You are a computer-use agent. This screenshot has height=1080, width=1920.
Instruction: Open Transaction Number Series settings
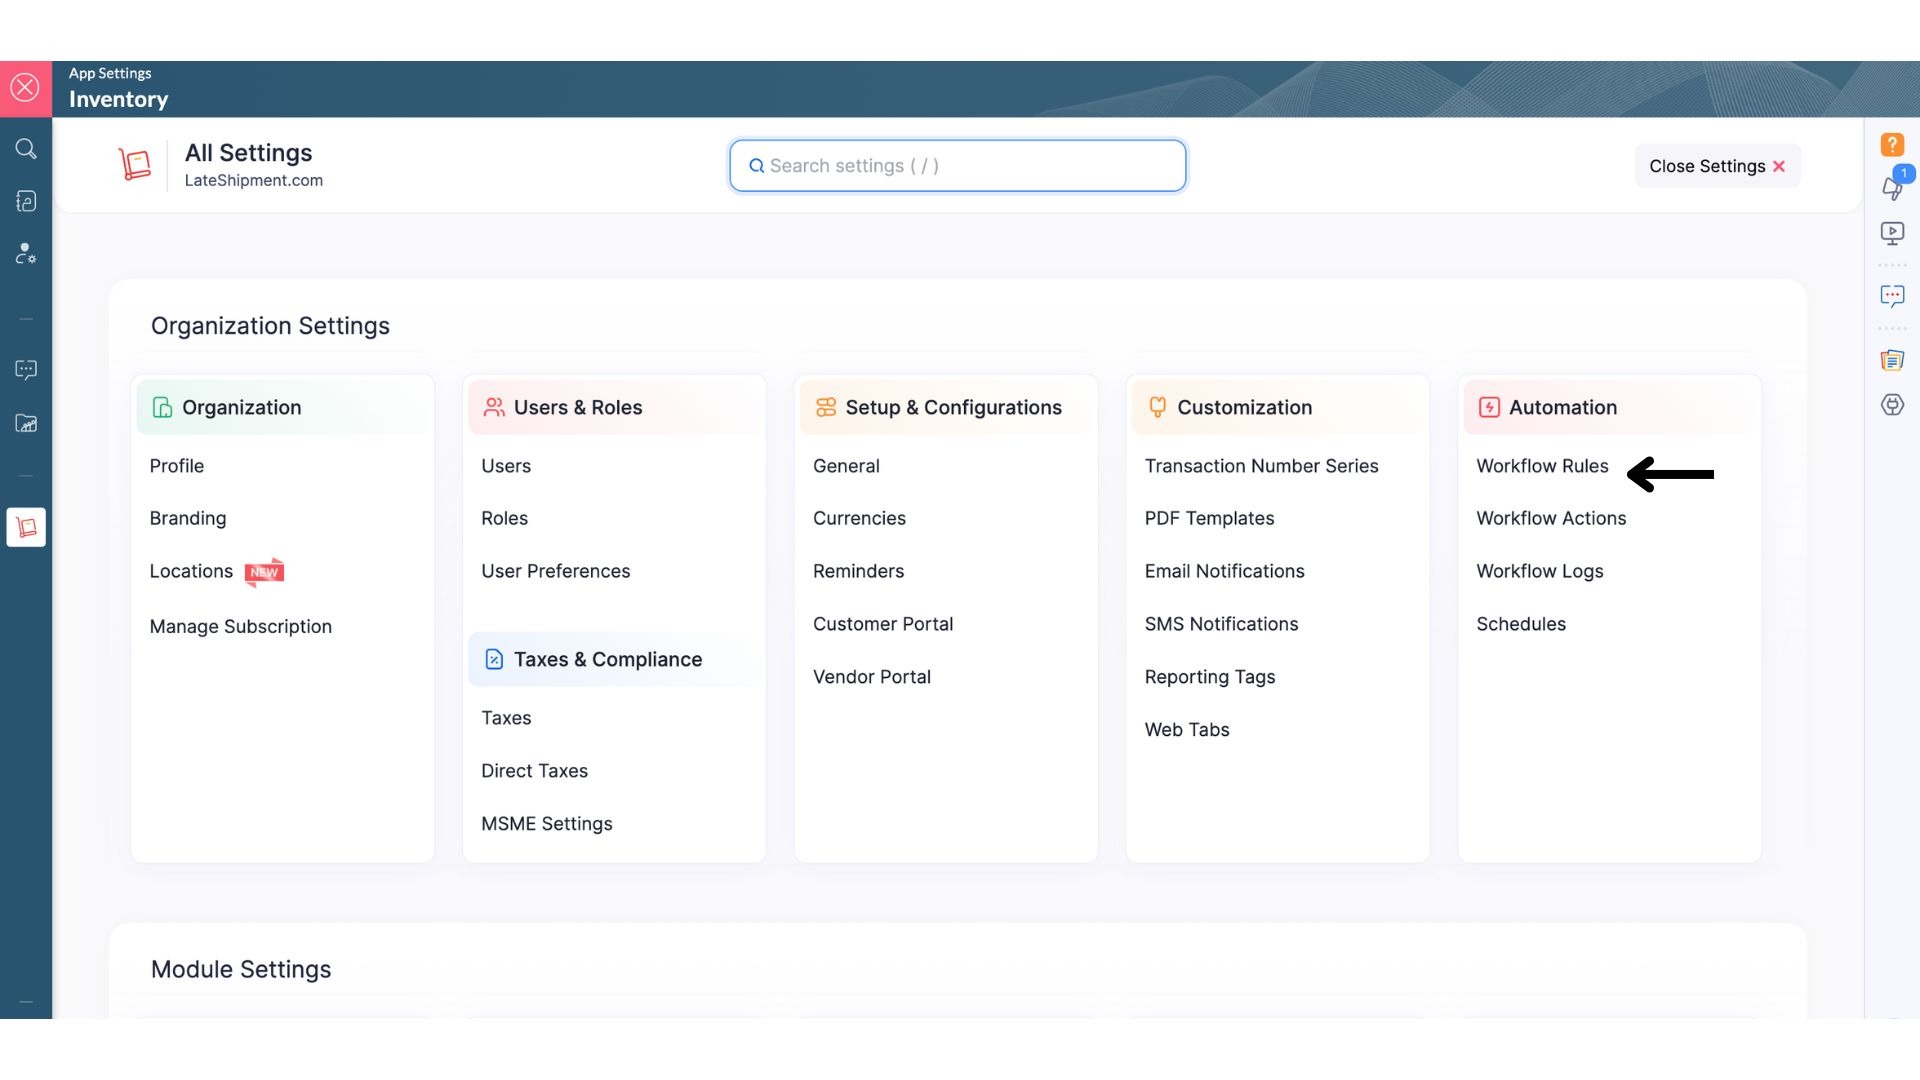click(1261, 466)
